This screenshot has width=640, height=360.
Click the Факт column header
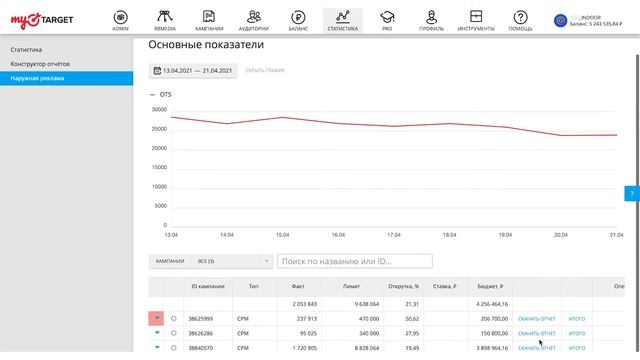(298, 286)
